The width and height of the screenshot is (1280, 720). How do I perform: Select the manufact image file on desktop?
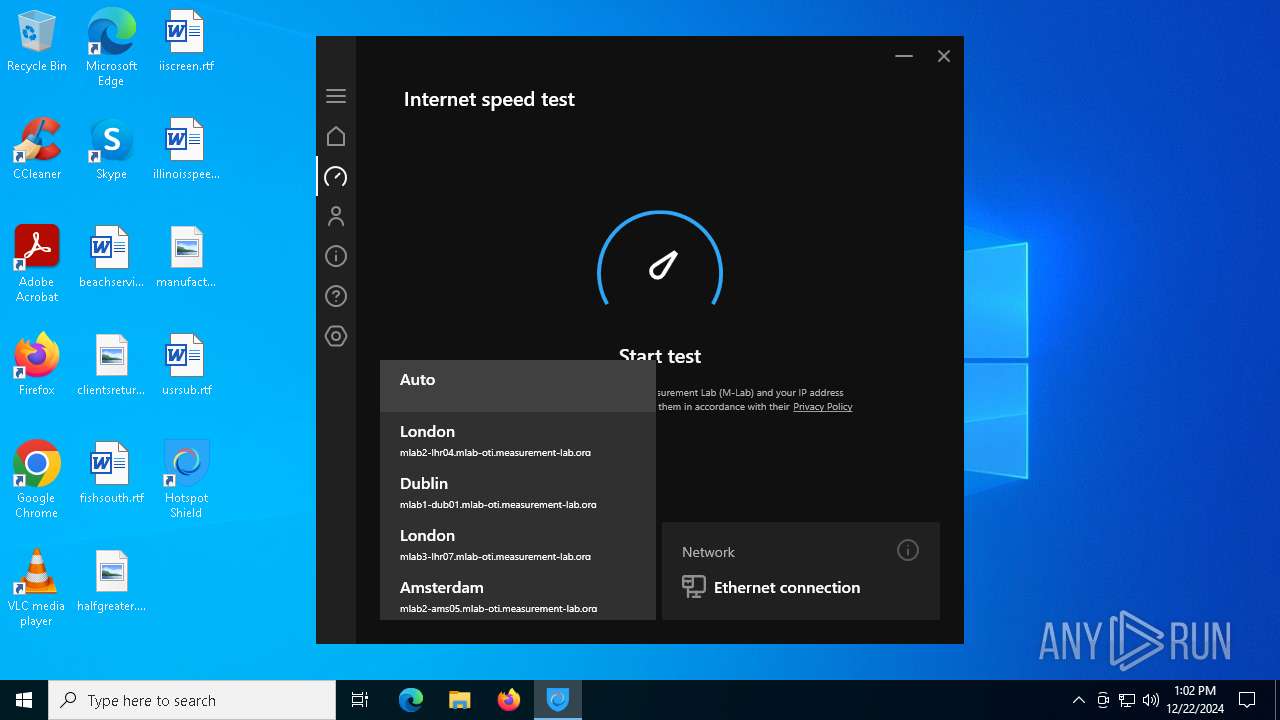click(186, 258)
